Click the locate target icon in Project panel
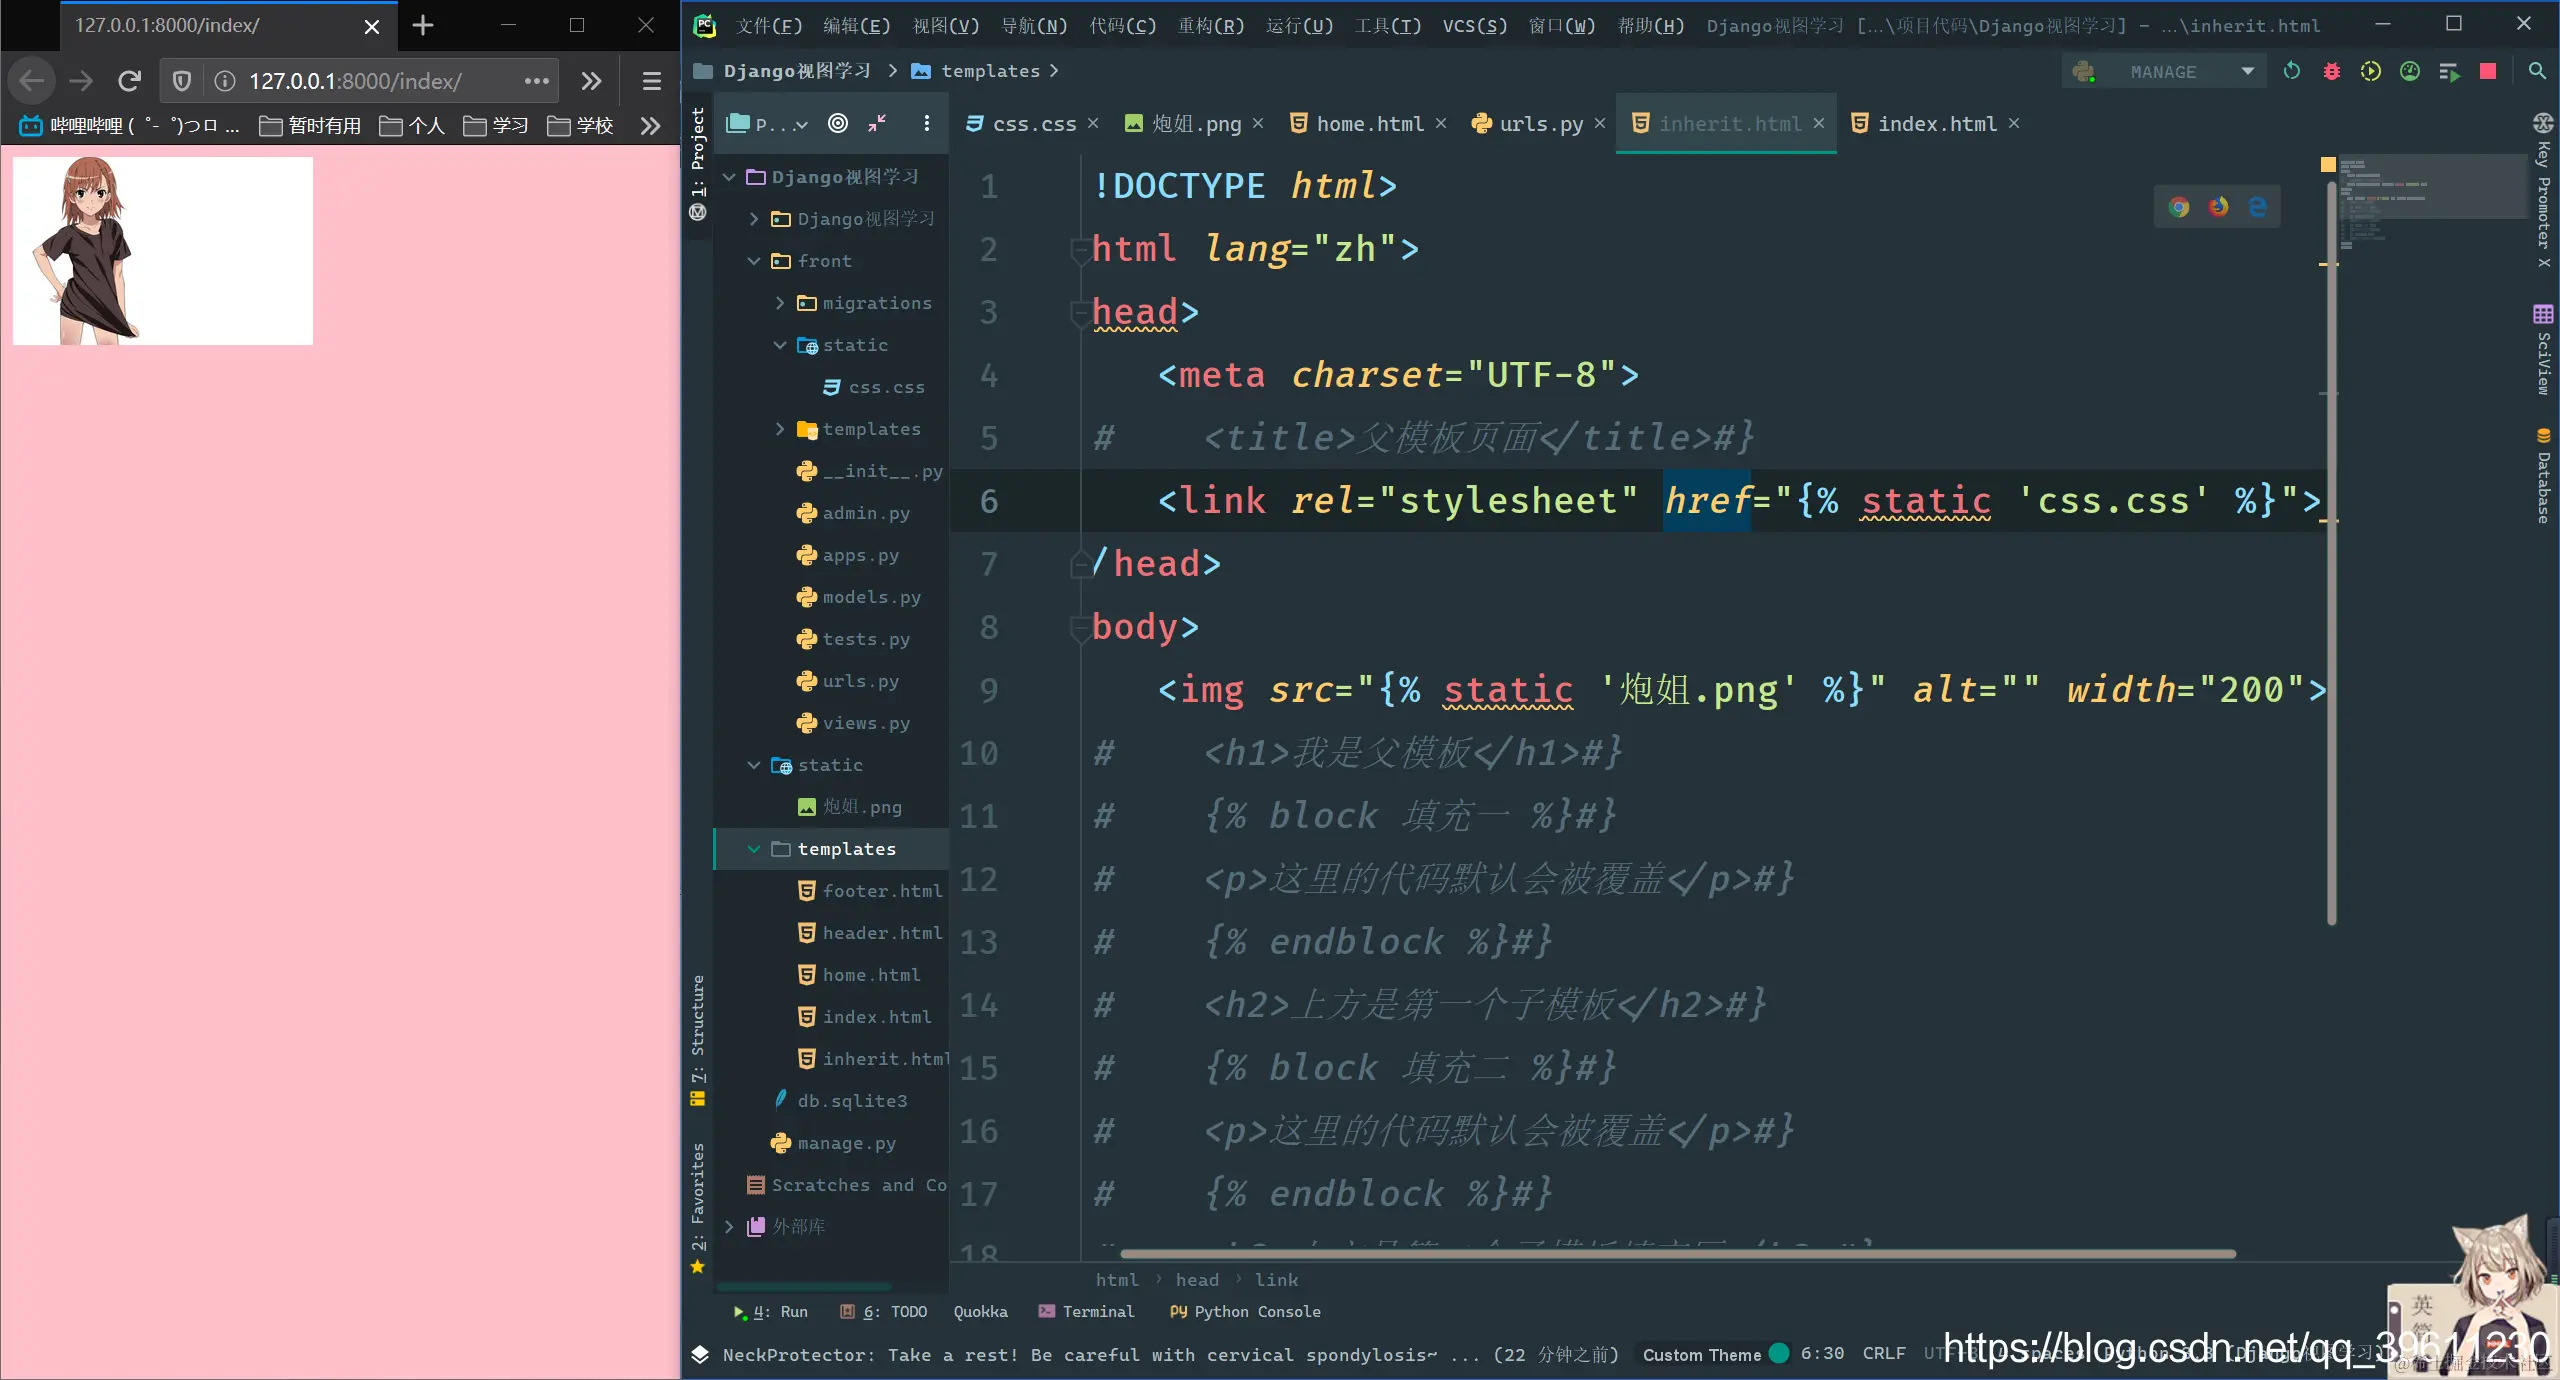Screen dimensions: 2560x1380 point(838,123)
